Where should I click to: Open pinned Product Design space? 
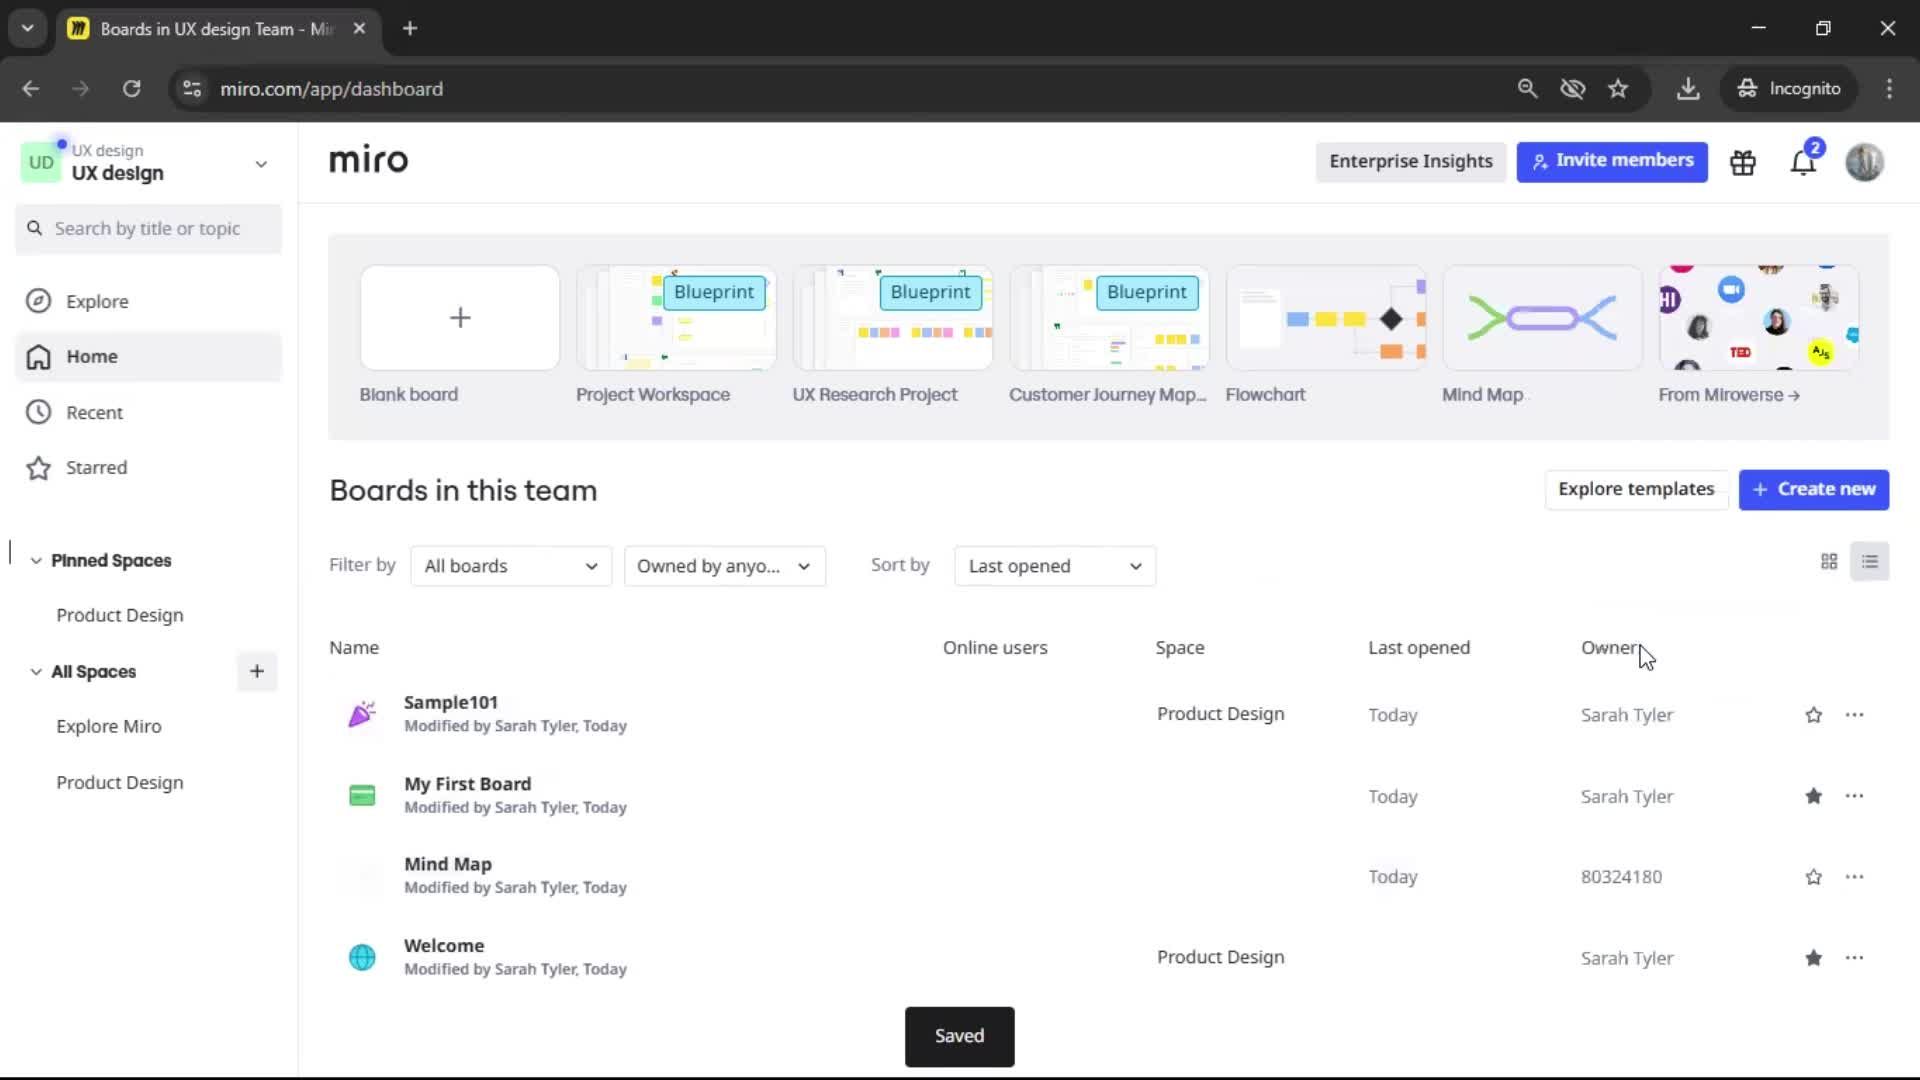pyautogui.click(x=120, y=615)
